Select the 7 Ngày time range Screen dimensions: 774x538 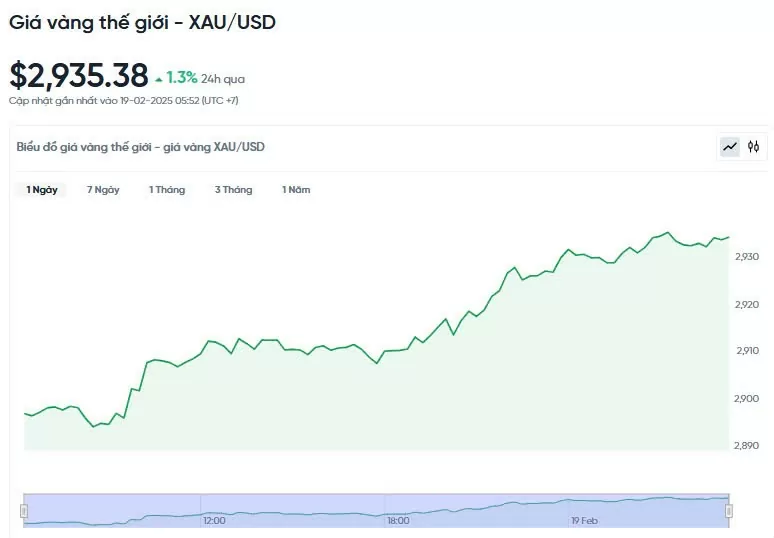click(103, 190)
